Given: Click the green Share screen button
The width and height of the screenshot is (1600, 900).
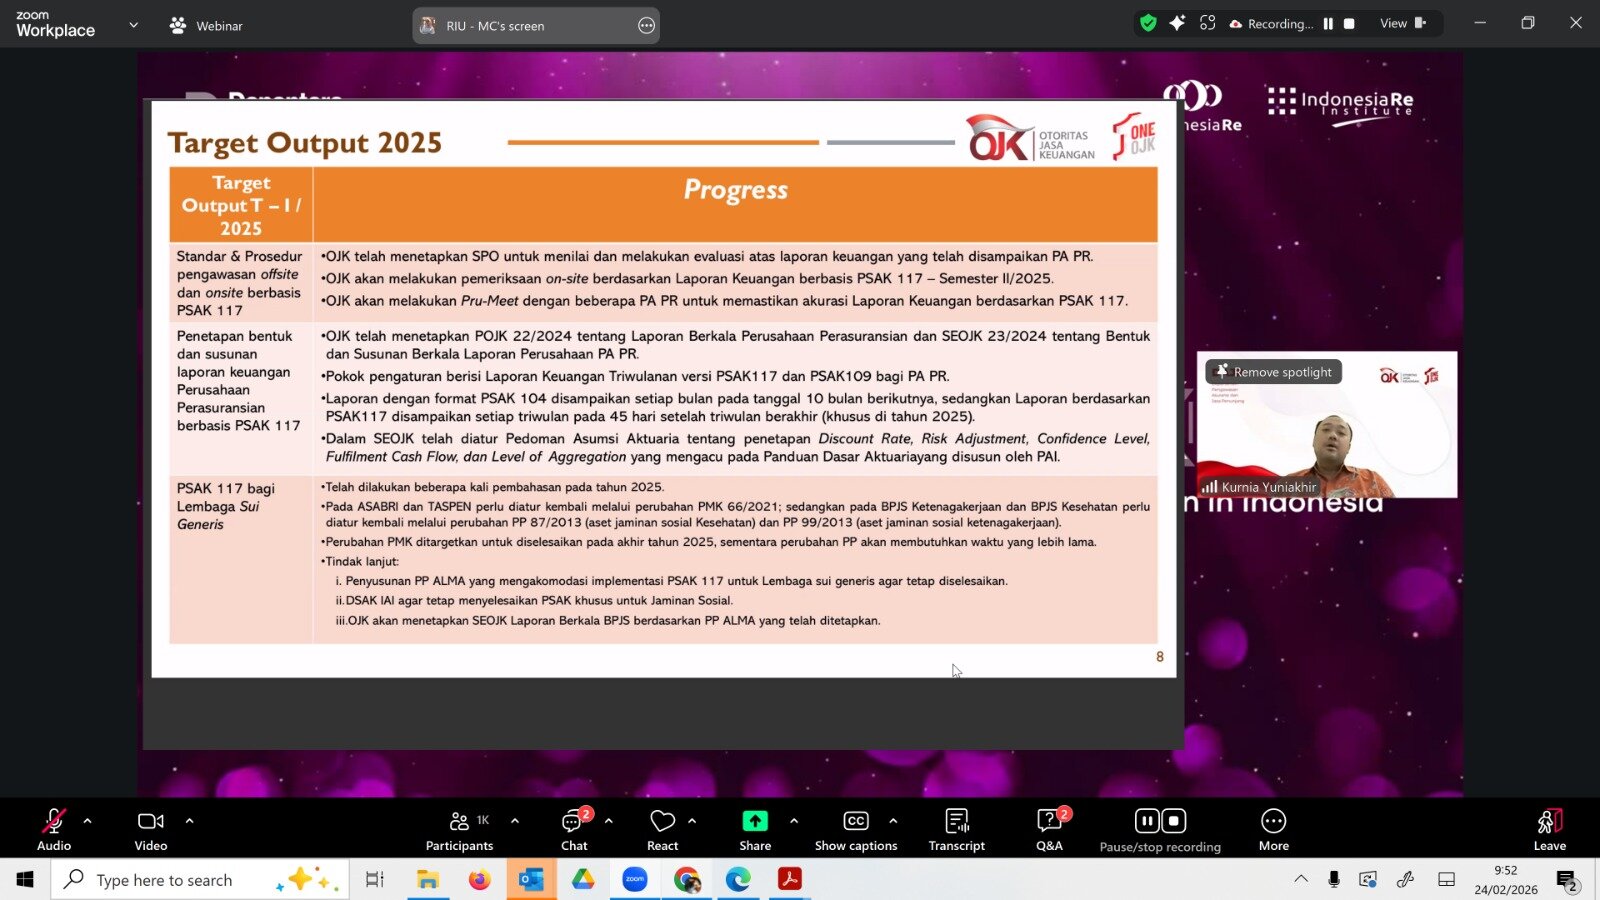Looking at the screenshot, I should coord(755,829).
